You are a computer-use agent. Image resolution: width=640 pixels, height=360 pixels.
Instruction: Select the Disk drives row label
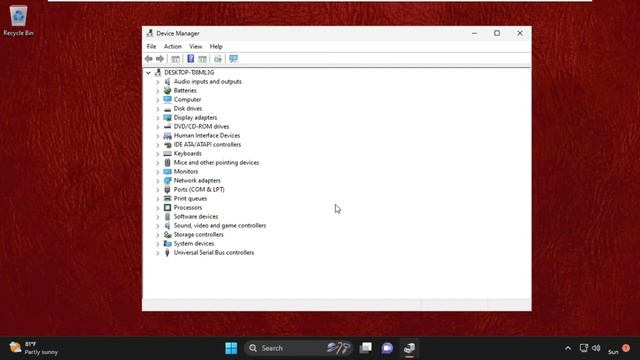(x=188, y=109)
